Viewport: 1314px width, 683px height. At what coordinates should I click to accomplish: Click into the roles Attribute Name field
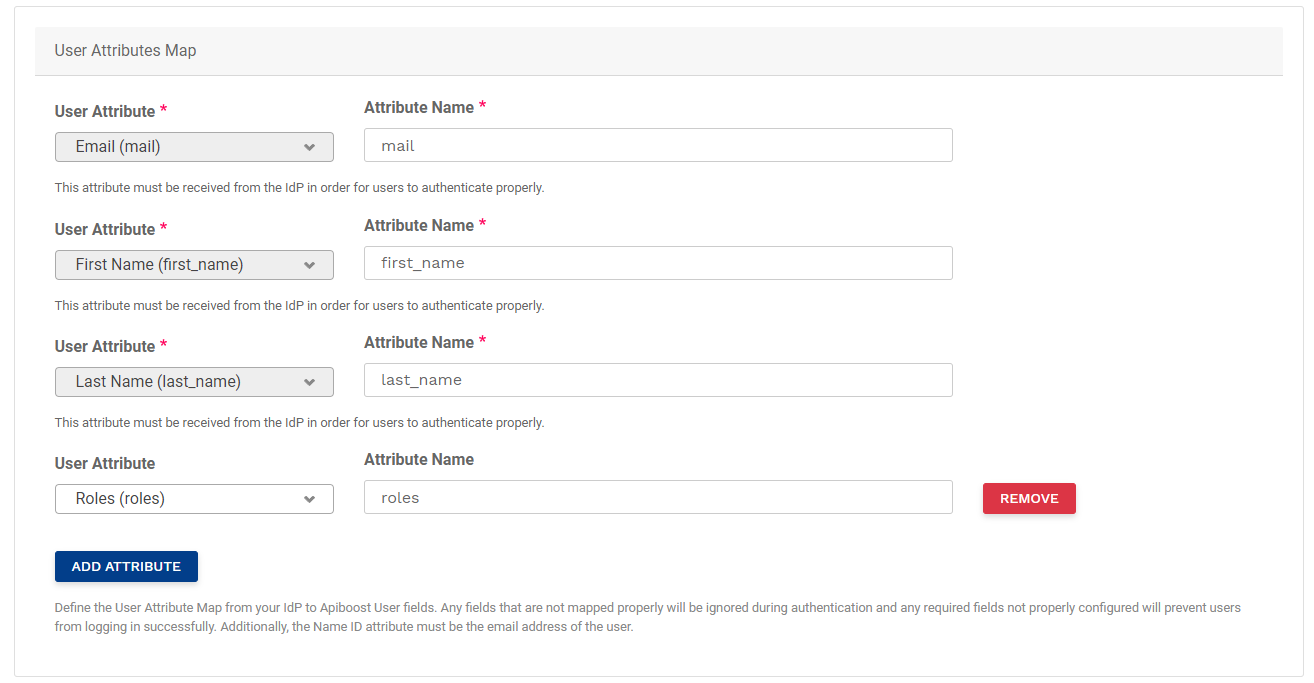click(x=658, y=497)
